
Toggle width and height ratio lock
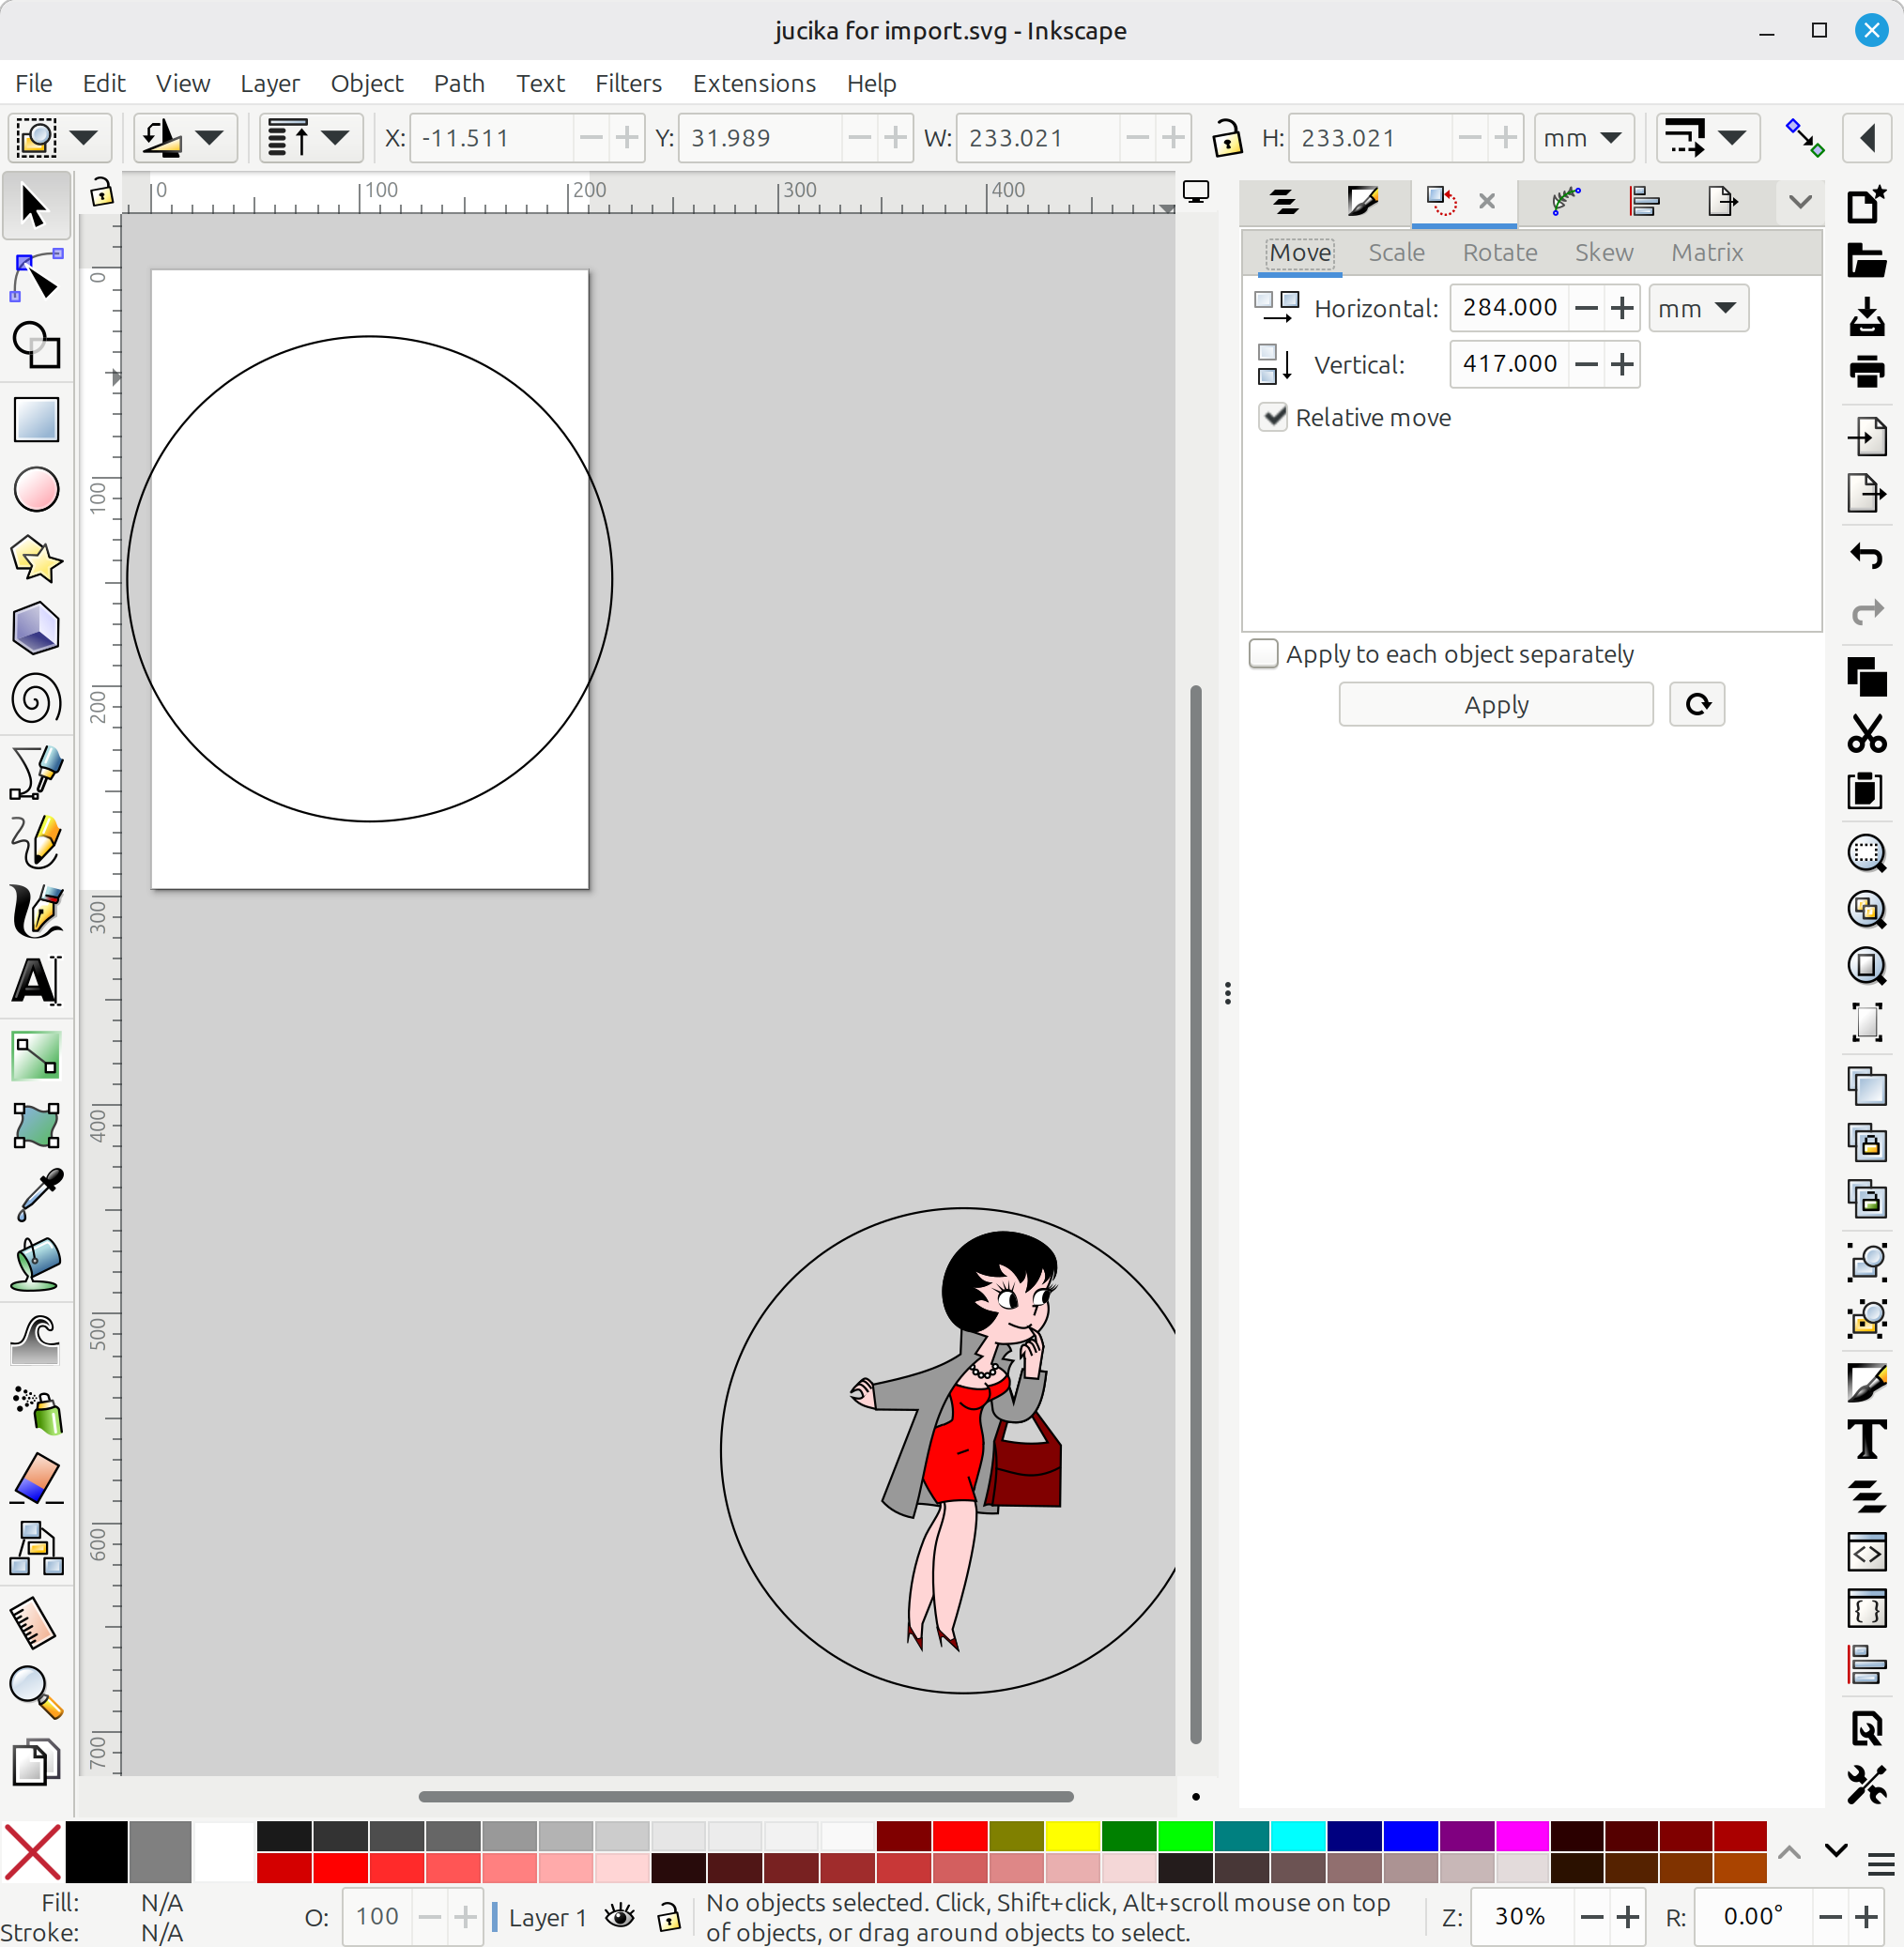pos(1226,138)
